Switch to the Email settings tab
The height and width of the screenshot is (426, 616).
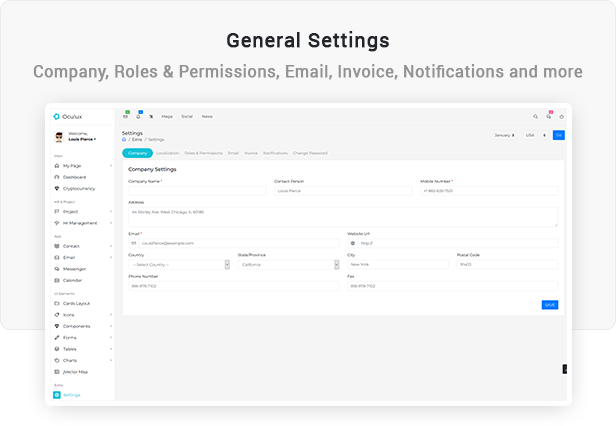(233, 153)
